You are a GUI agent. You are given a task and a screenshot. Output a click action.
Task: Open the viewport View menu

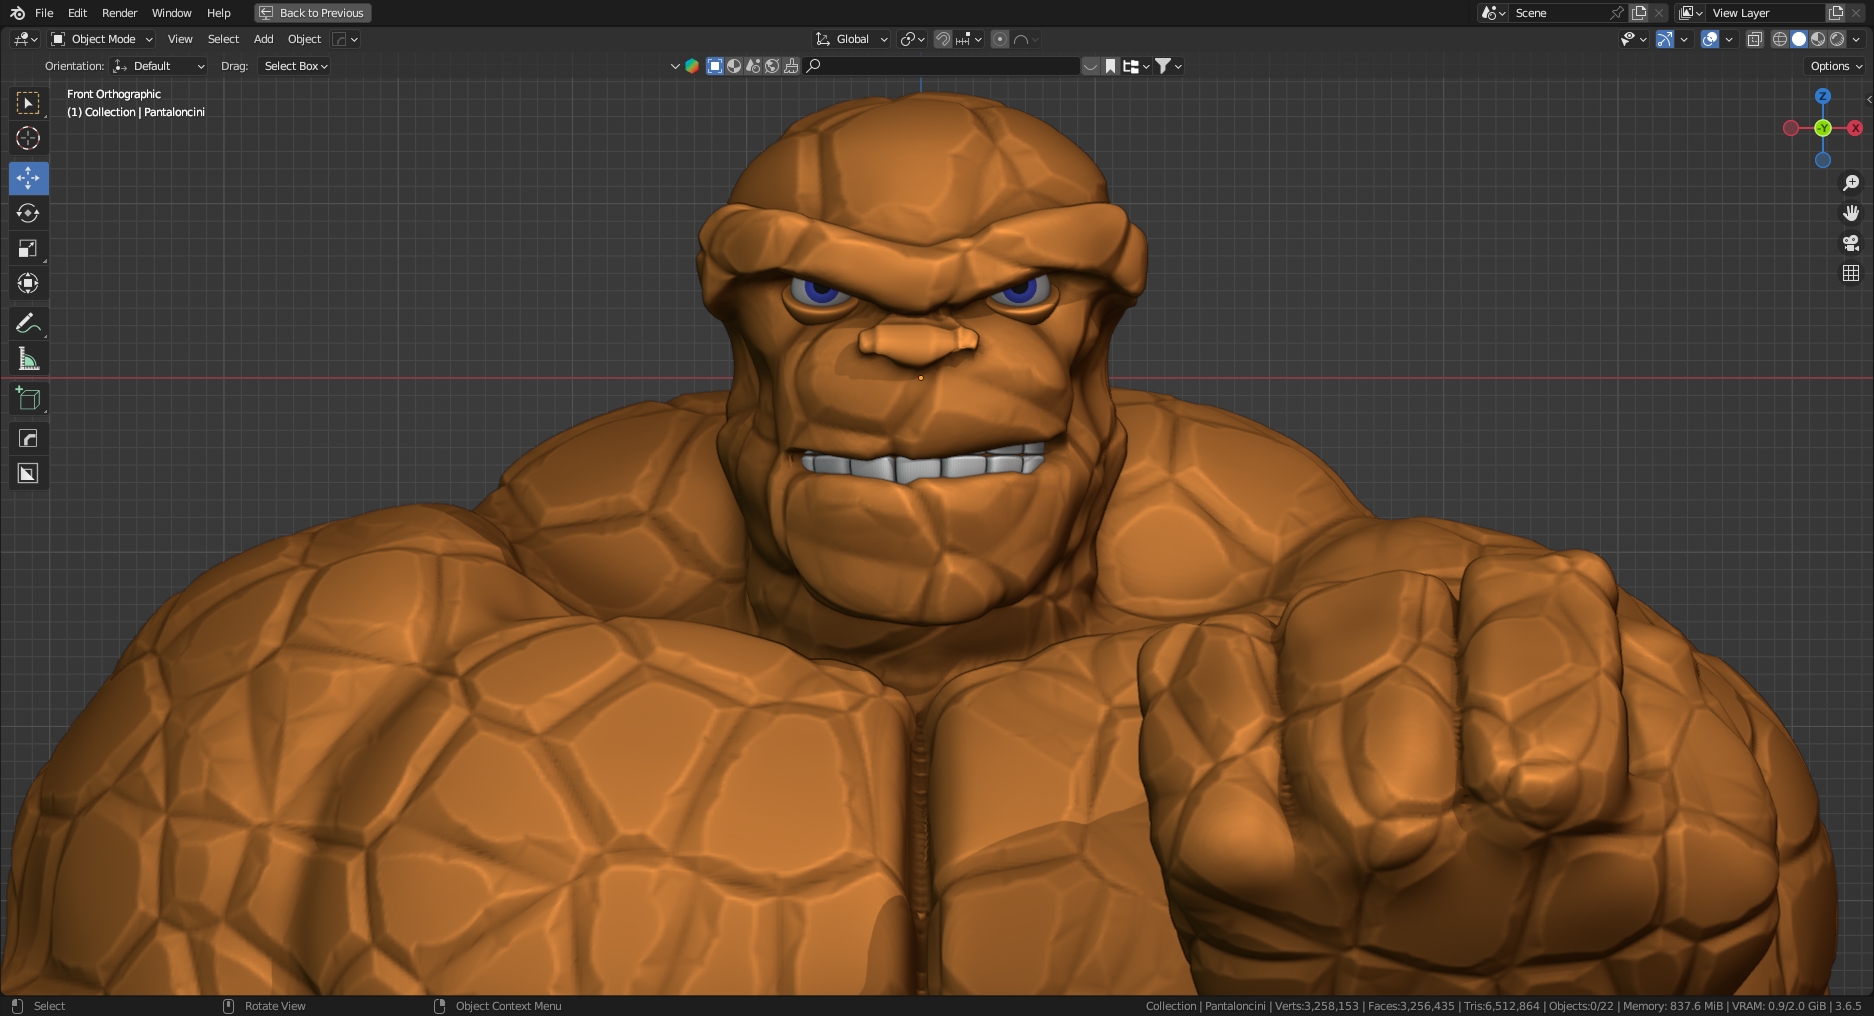[180, 39]
